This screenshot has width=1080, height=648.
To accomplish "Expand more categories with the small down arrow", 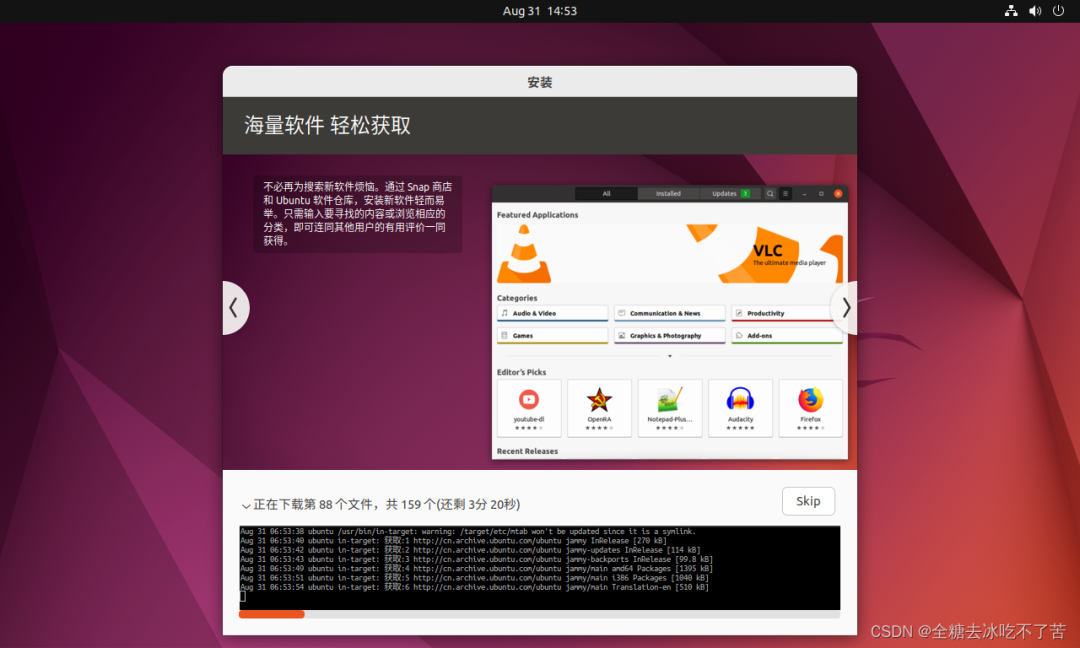I will (x=670, y=356).
